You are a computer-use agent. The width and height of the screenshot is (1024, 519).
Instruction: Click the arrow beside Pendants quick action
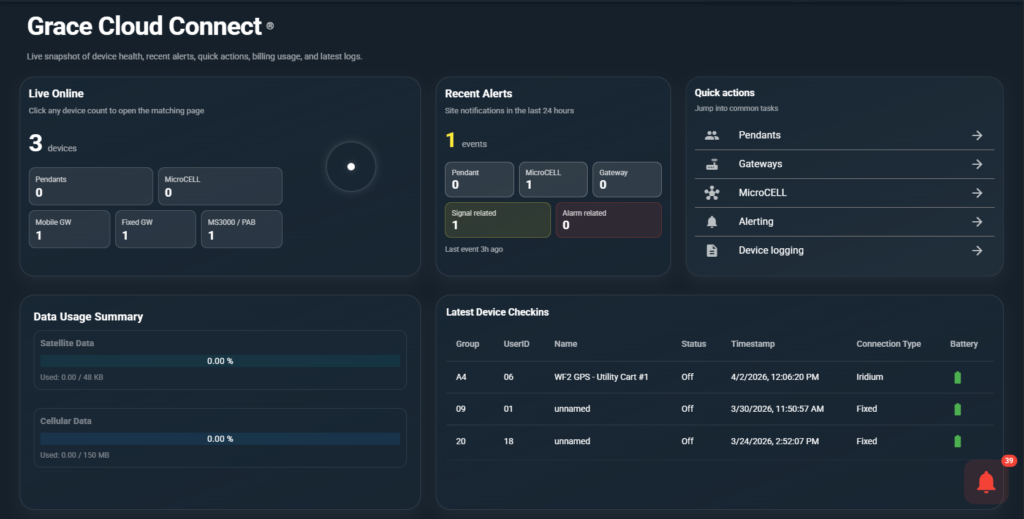coord(977,135)
